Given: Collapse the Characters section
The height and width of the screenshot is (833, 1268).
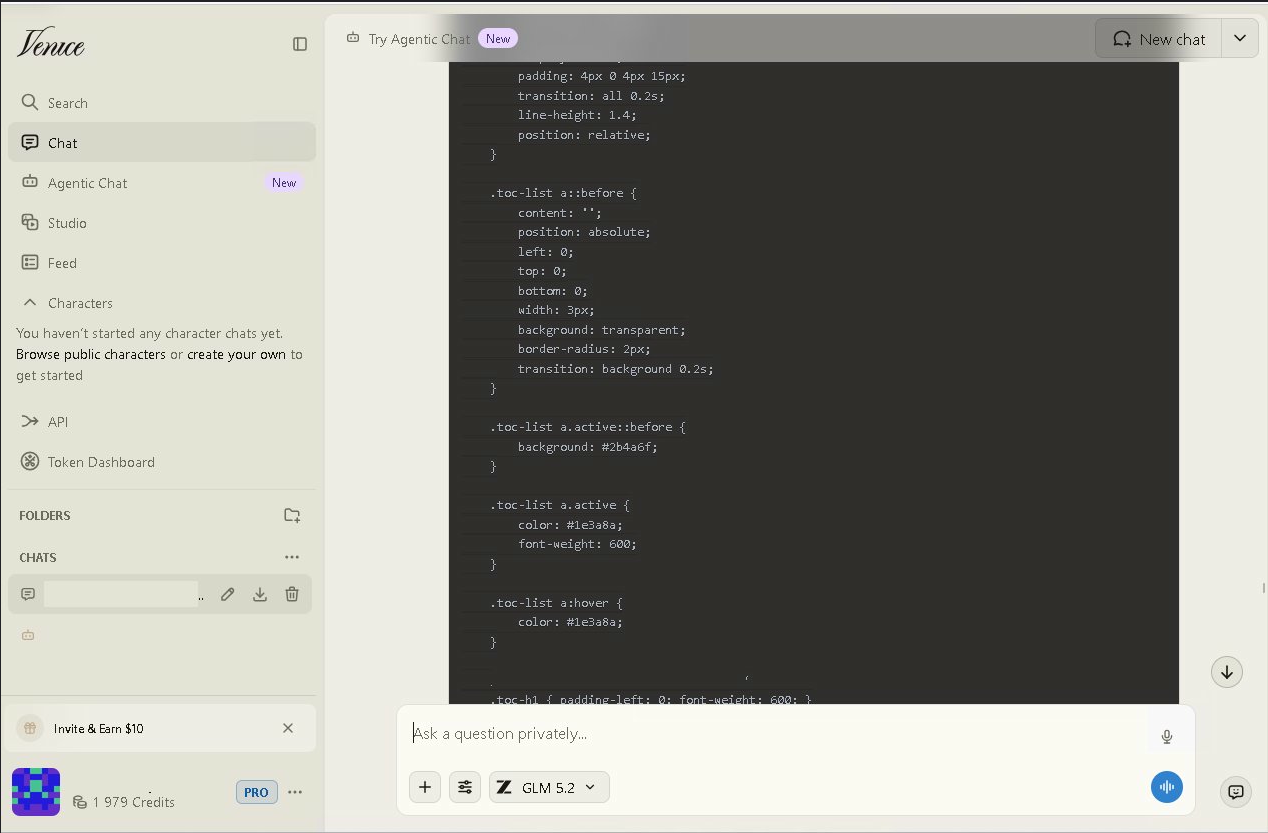Looking at the screenshot, I should coord(30,303).
